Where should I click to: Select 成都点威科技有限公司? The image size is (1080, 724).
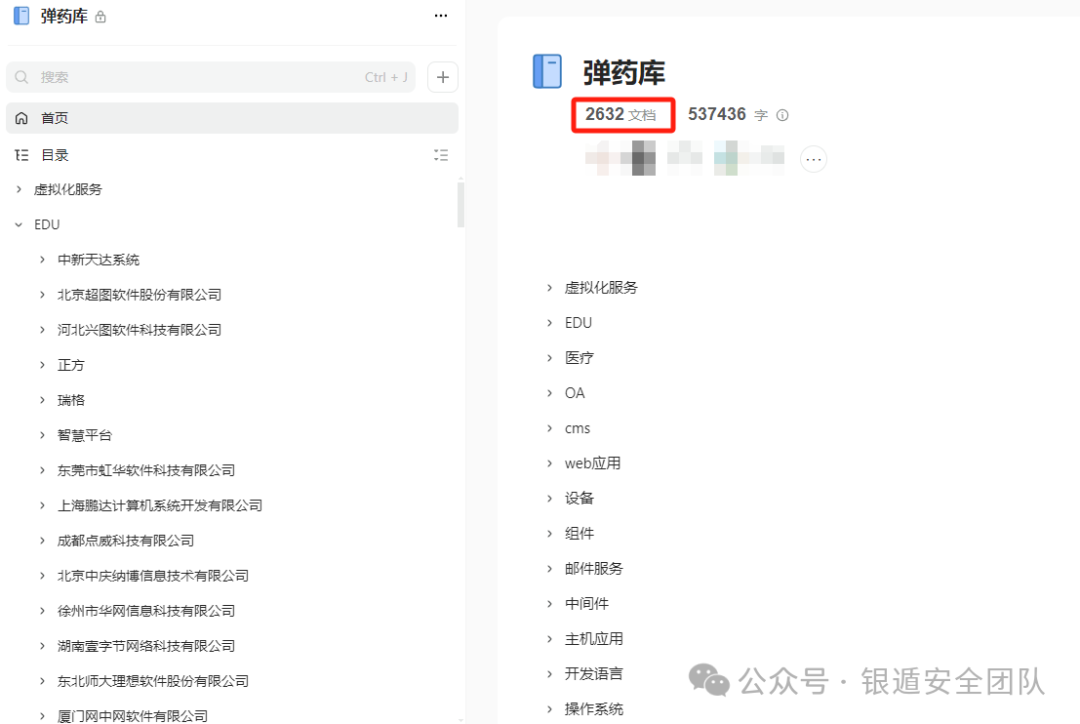point(125,541)
